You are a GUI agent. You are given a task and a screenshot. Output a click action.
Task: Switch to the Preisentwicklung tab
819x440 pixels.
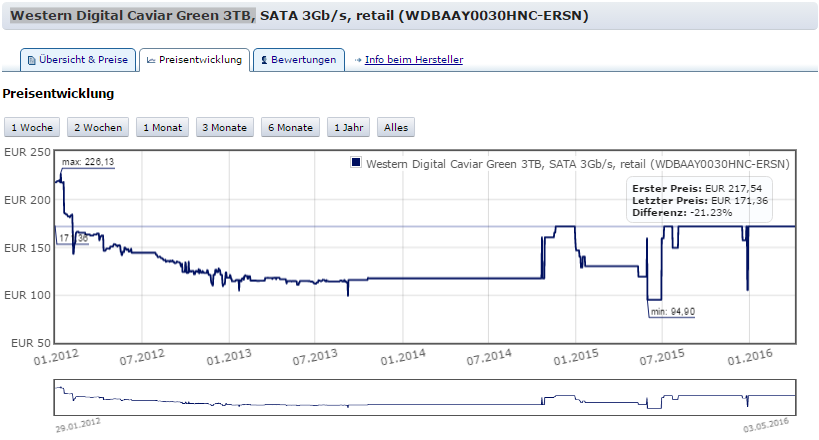194,60
